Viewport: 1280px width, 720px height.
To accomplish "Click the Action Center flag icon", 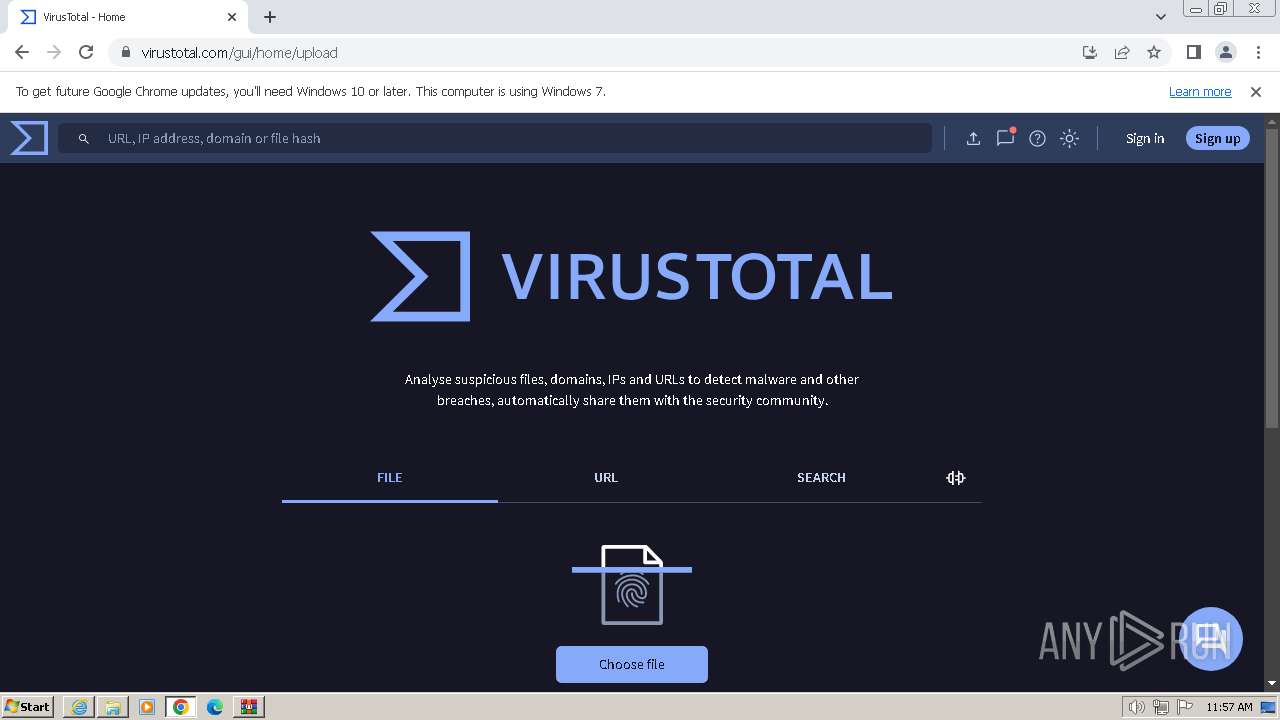I will [1185, 707].
